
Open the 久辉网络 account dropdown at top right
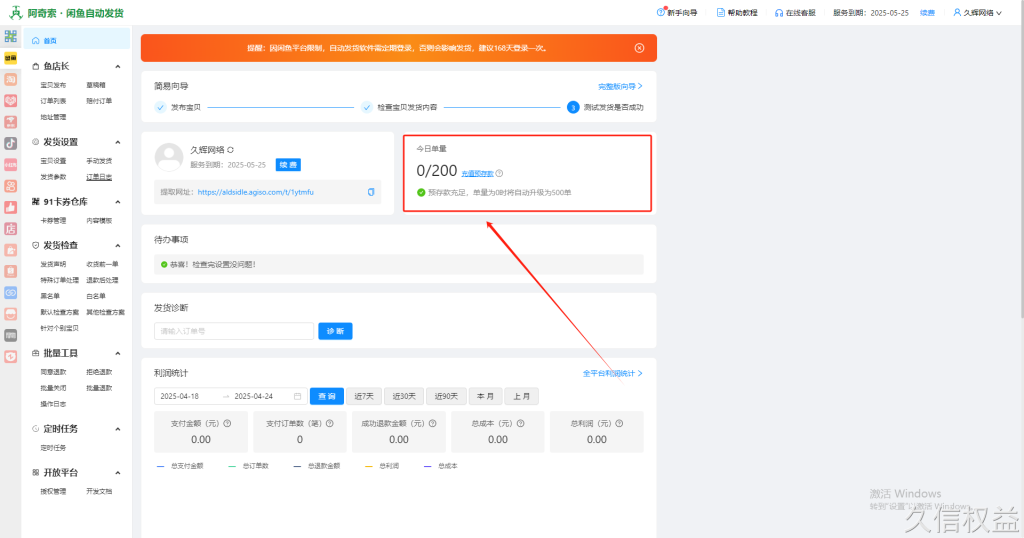[978, 12]
